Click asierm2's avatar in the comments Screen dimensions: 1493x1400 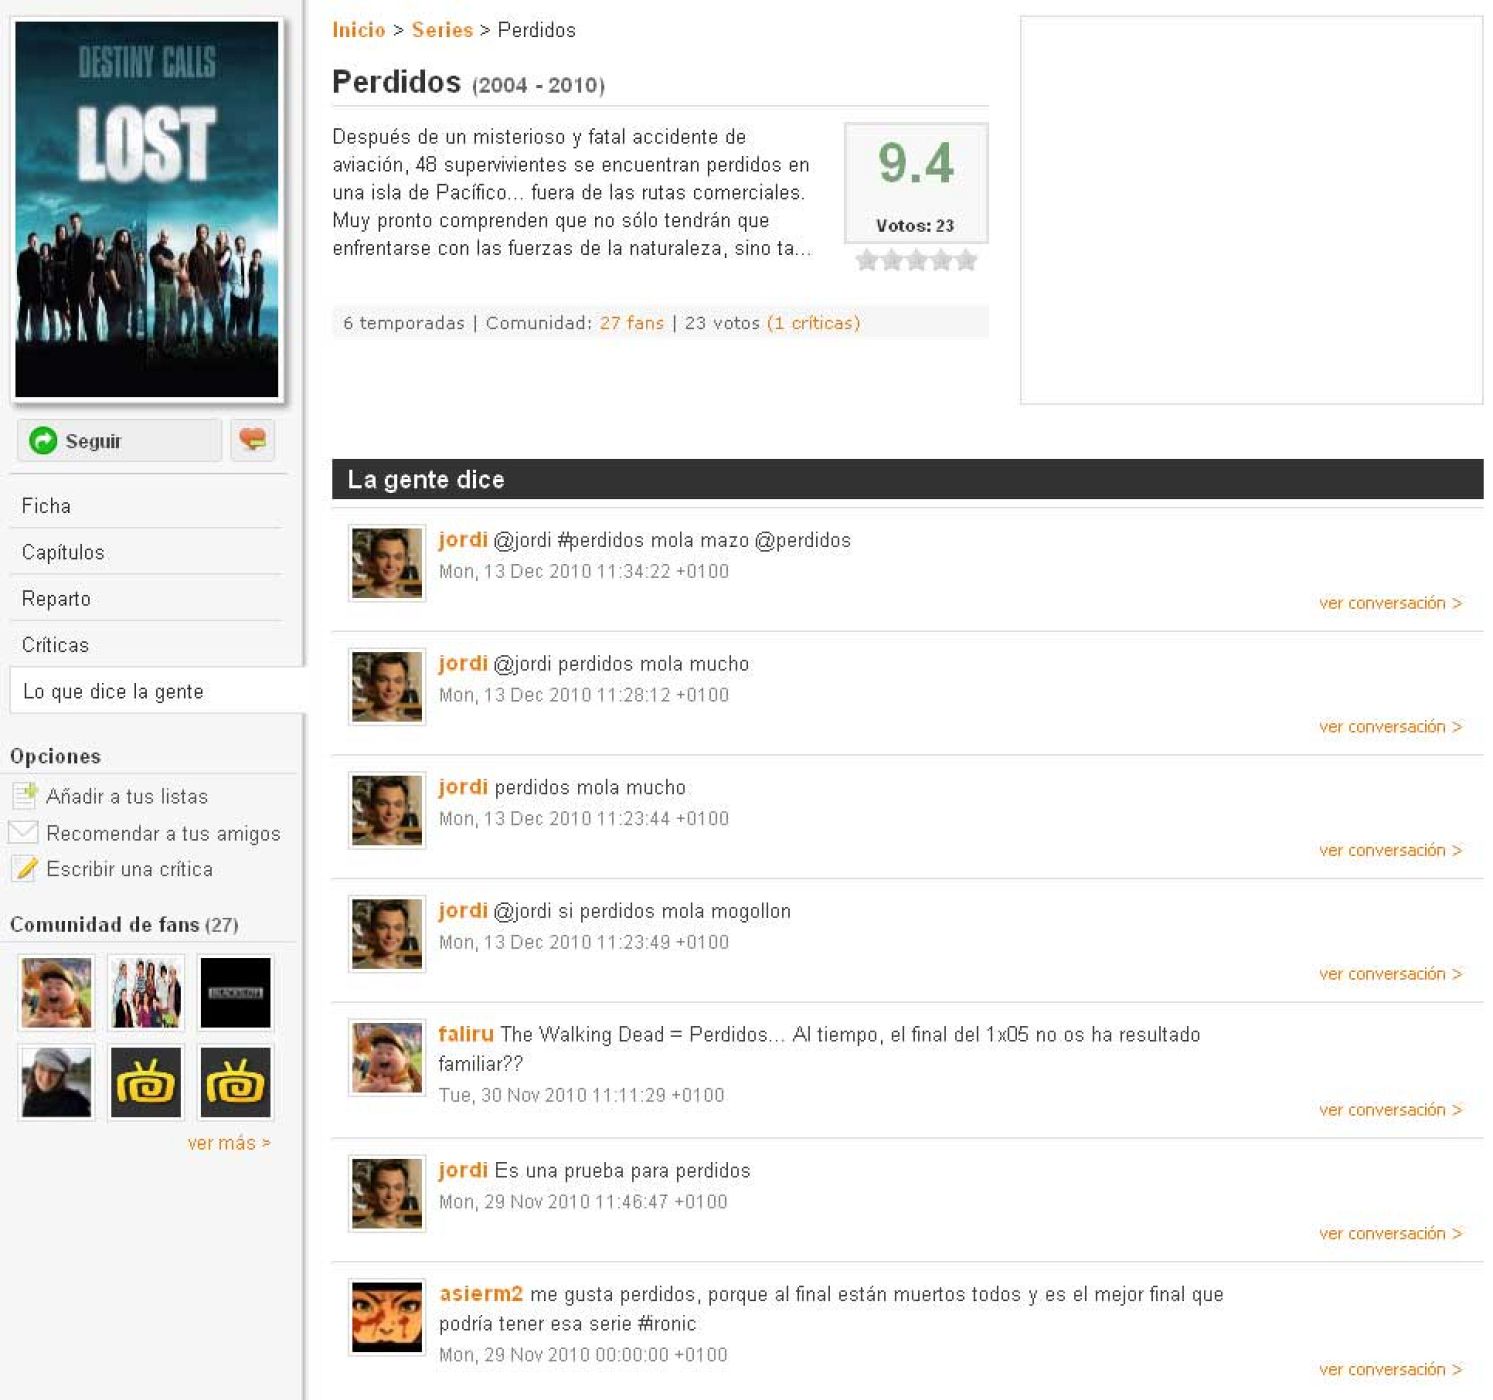387,1317
